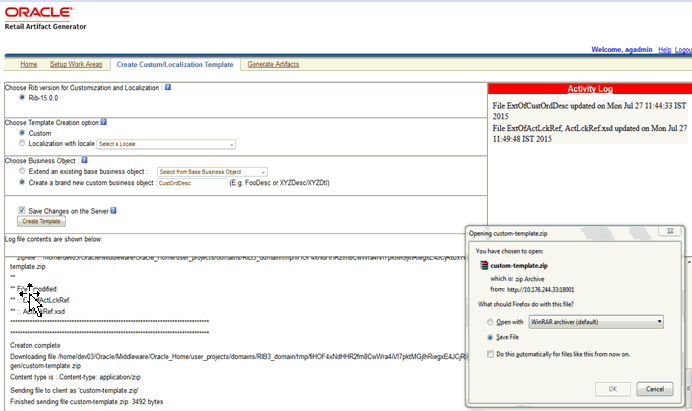Select Open with radio button in download dialog
The image size is (692, 411).
(x=490, y=322)
